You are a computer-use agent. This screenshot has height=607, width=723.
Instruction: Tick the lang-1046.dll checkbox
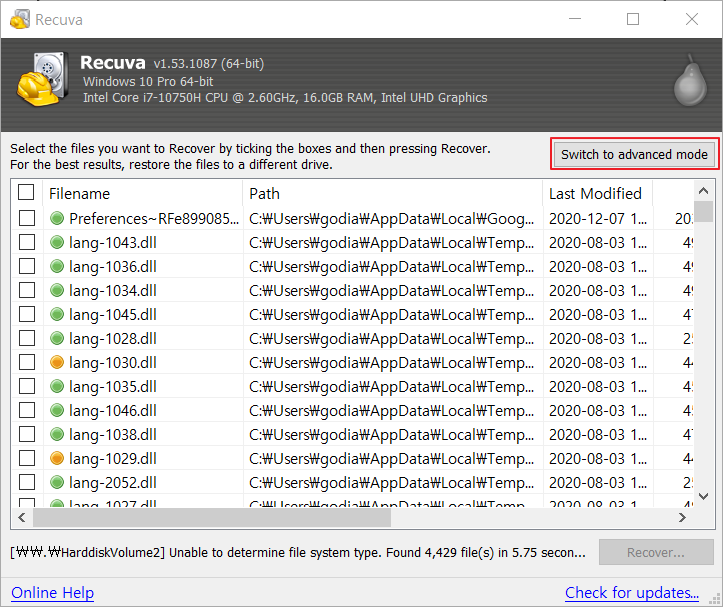pyautogui.click(x=27, y=410)
